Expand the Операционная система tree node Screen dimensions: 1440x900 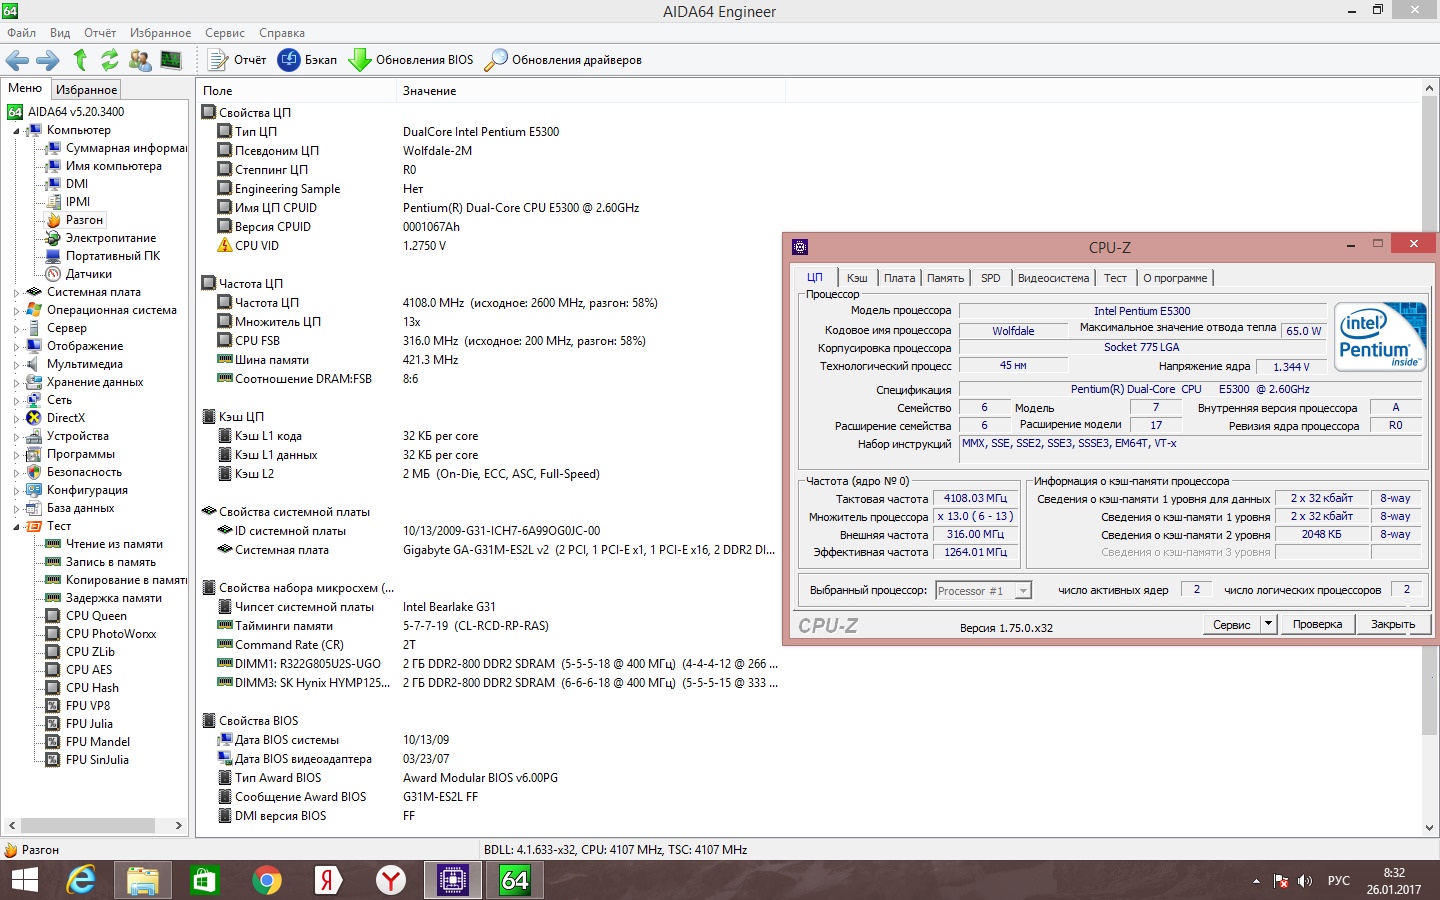pyautogui.click(x=16, y=311)
